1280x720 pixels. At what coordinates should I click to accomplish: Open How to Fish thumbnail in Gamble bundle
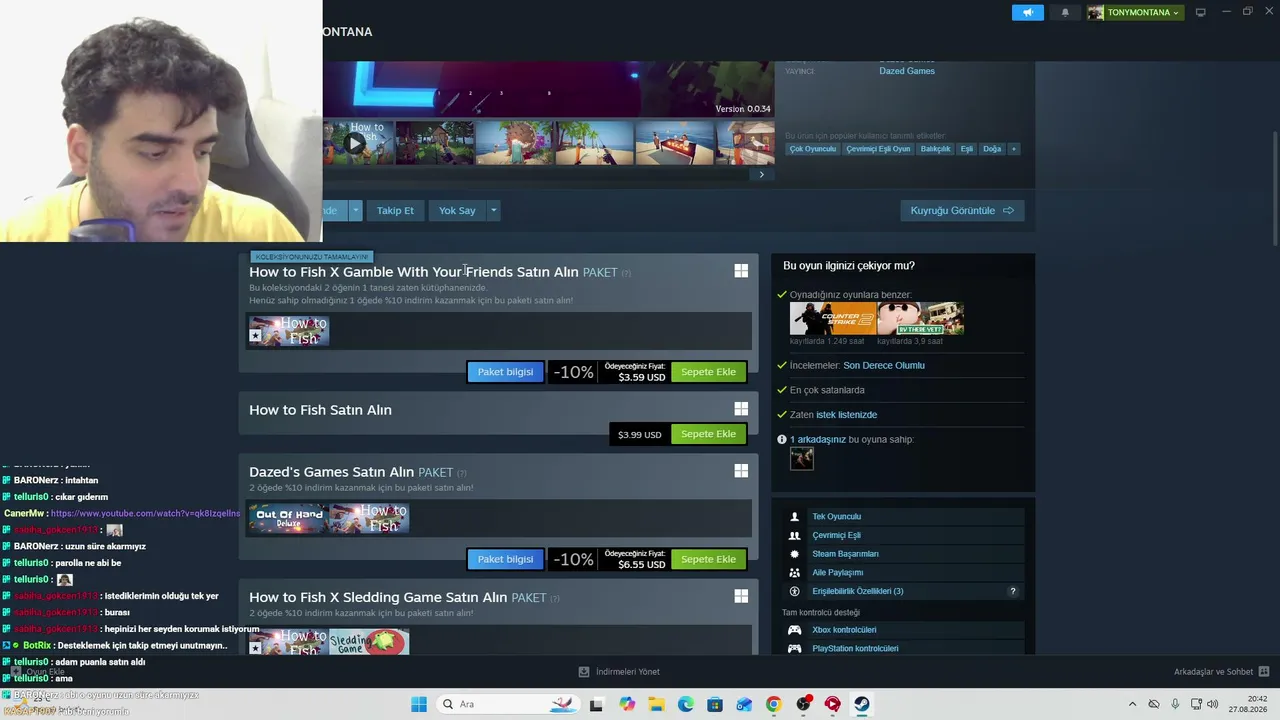[x=289, y=331]
